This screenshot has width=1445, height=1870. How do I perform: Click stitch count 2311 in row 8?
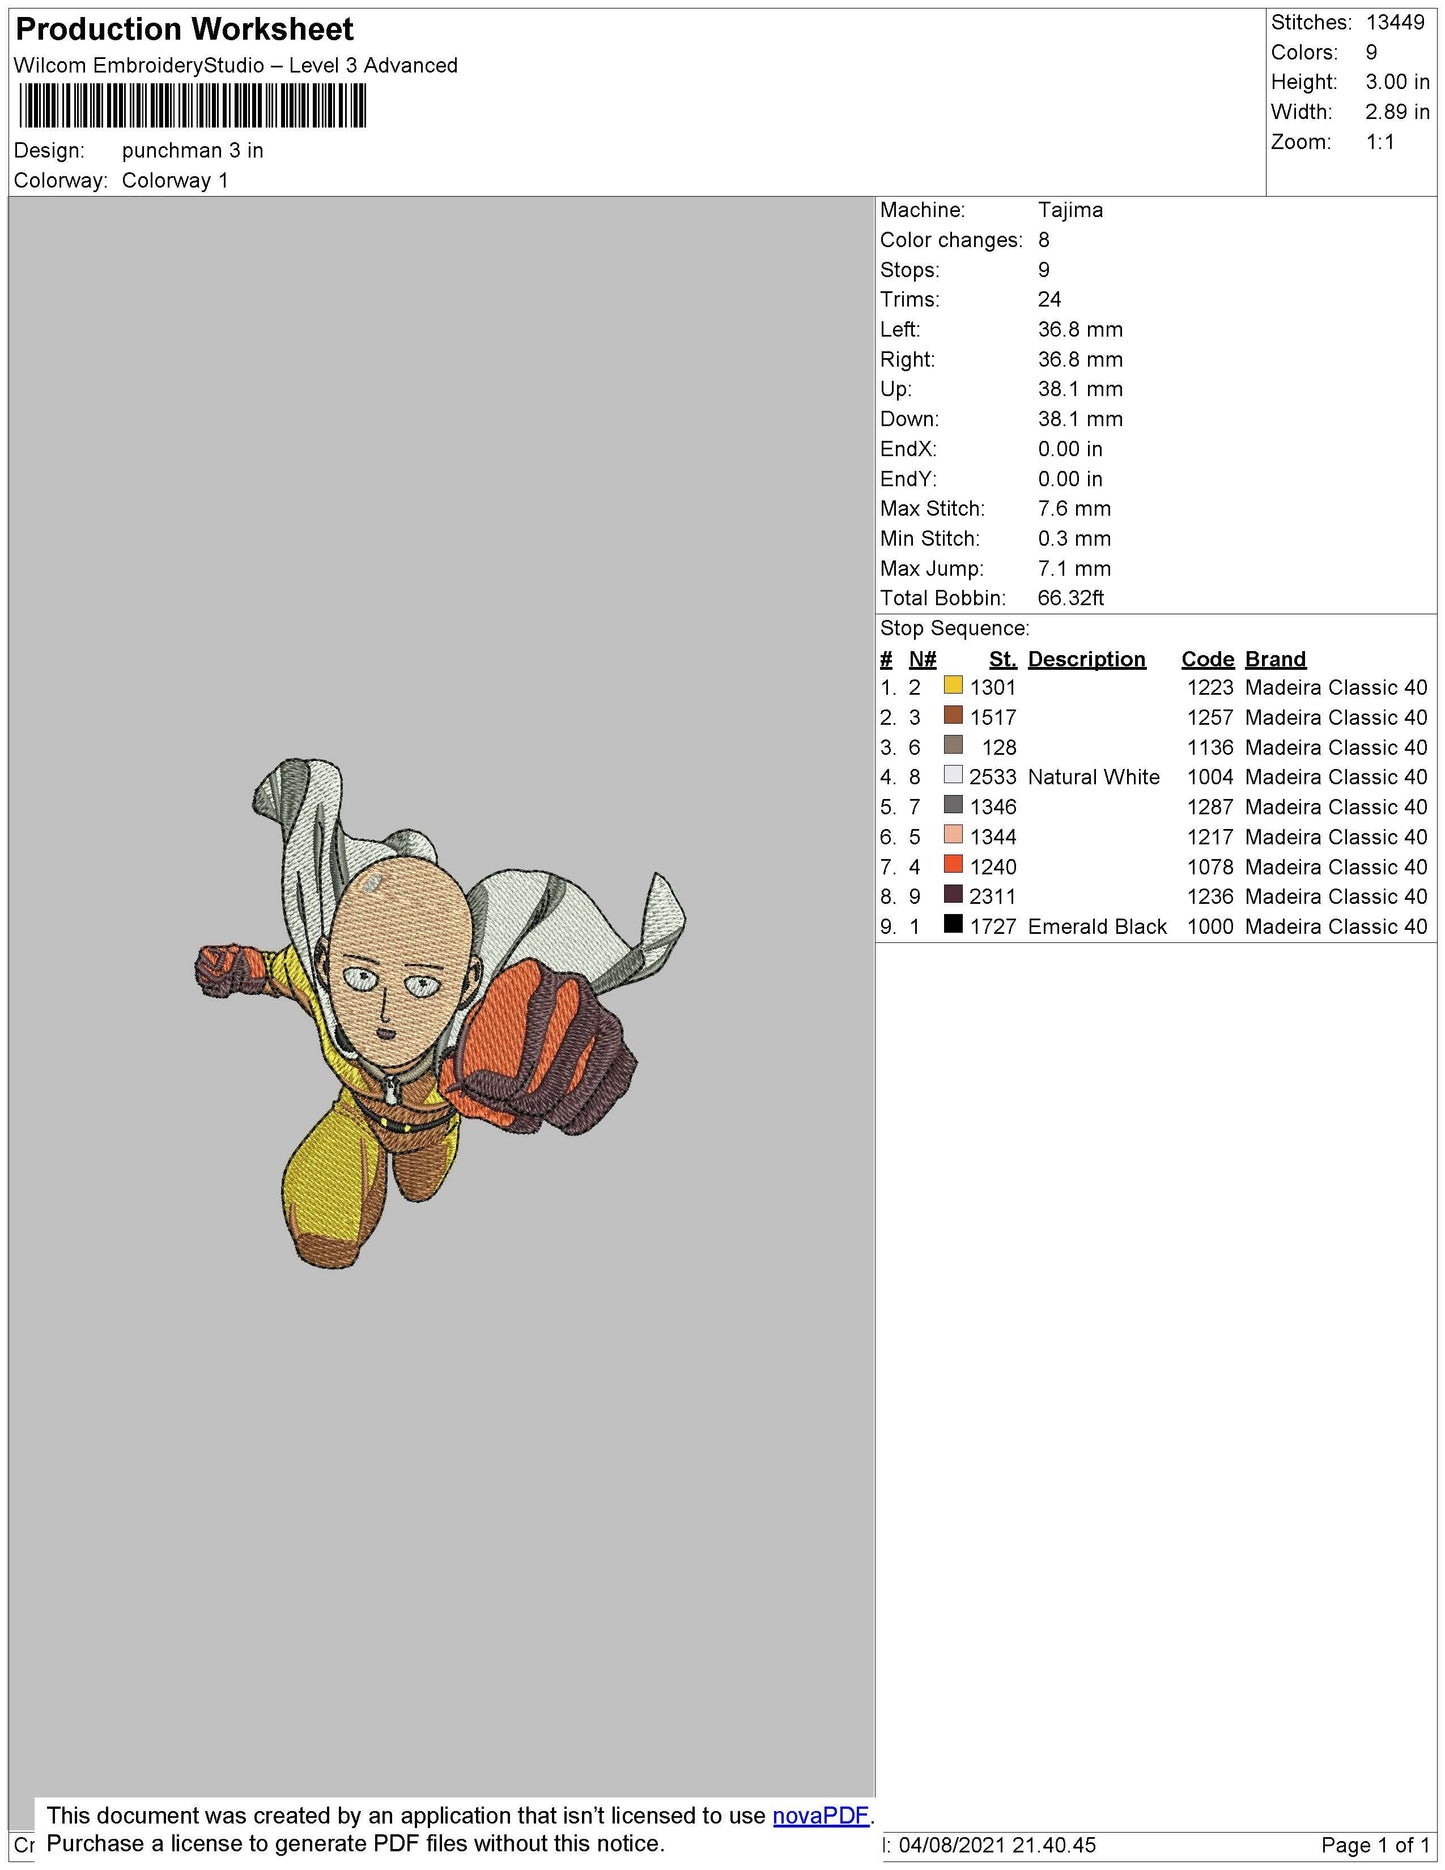993,897
